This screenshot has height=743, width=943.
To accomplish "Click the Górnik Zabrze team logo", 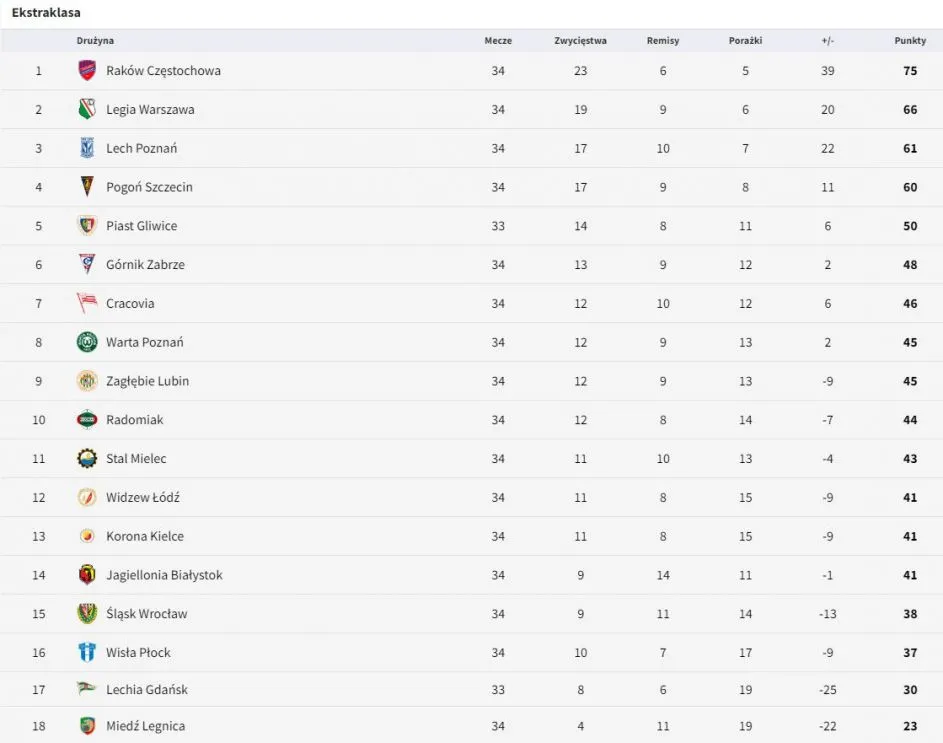I will point(87,265).
